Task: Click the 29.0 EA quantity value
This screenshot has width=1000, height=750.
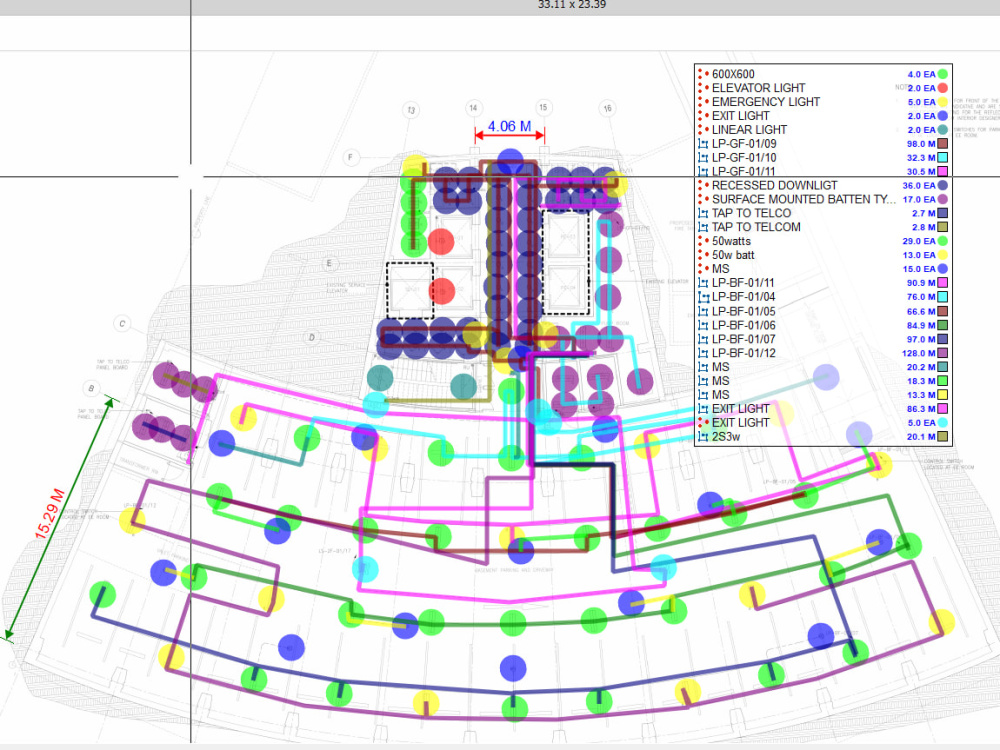Action: [919, 241]
